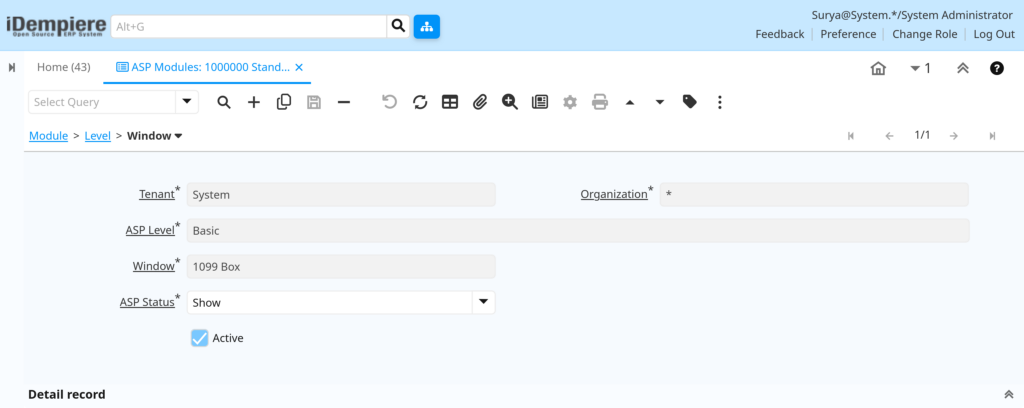
Task: Open attachments via paperclip icon
Action: tap(480, 102)
